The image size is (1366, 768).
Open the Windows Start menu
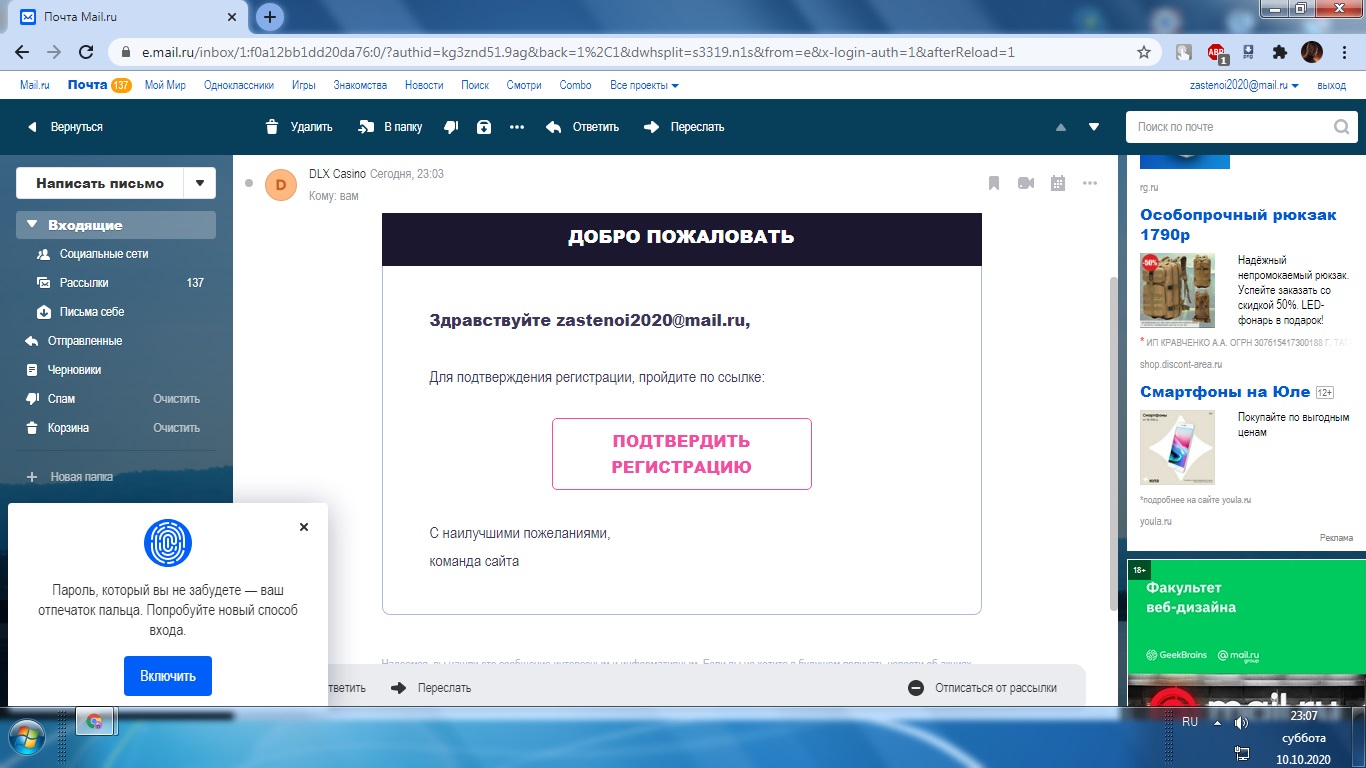coord(27,738)
